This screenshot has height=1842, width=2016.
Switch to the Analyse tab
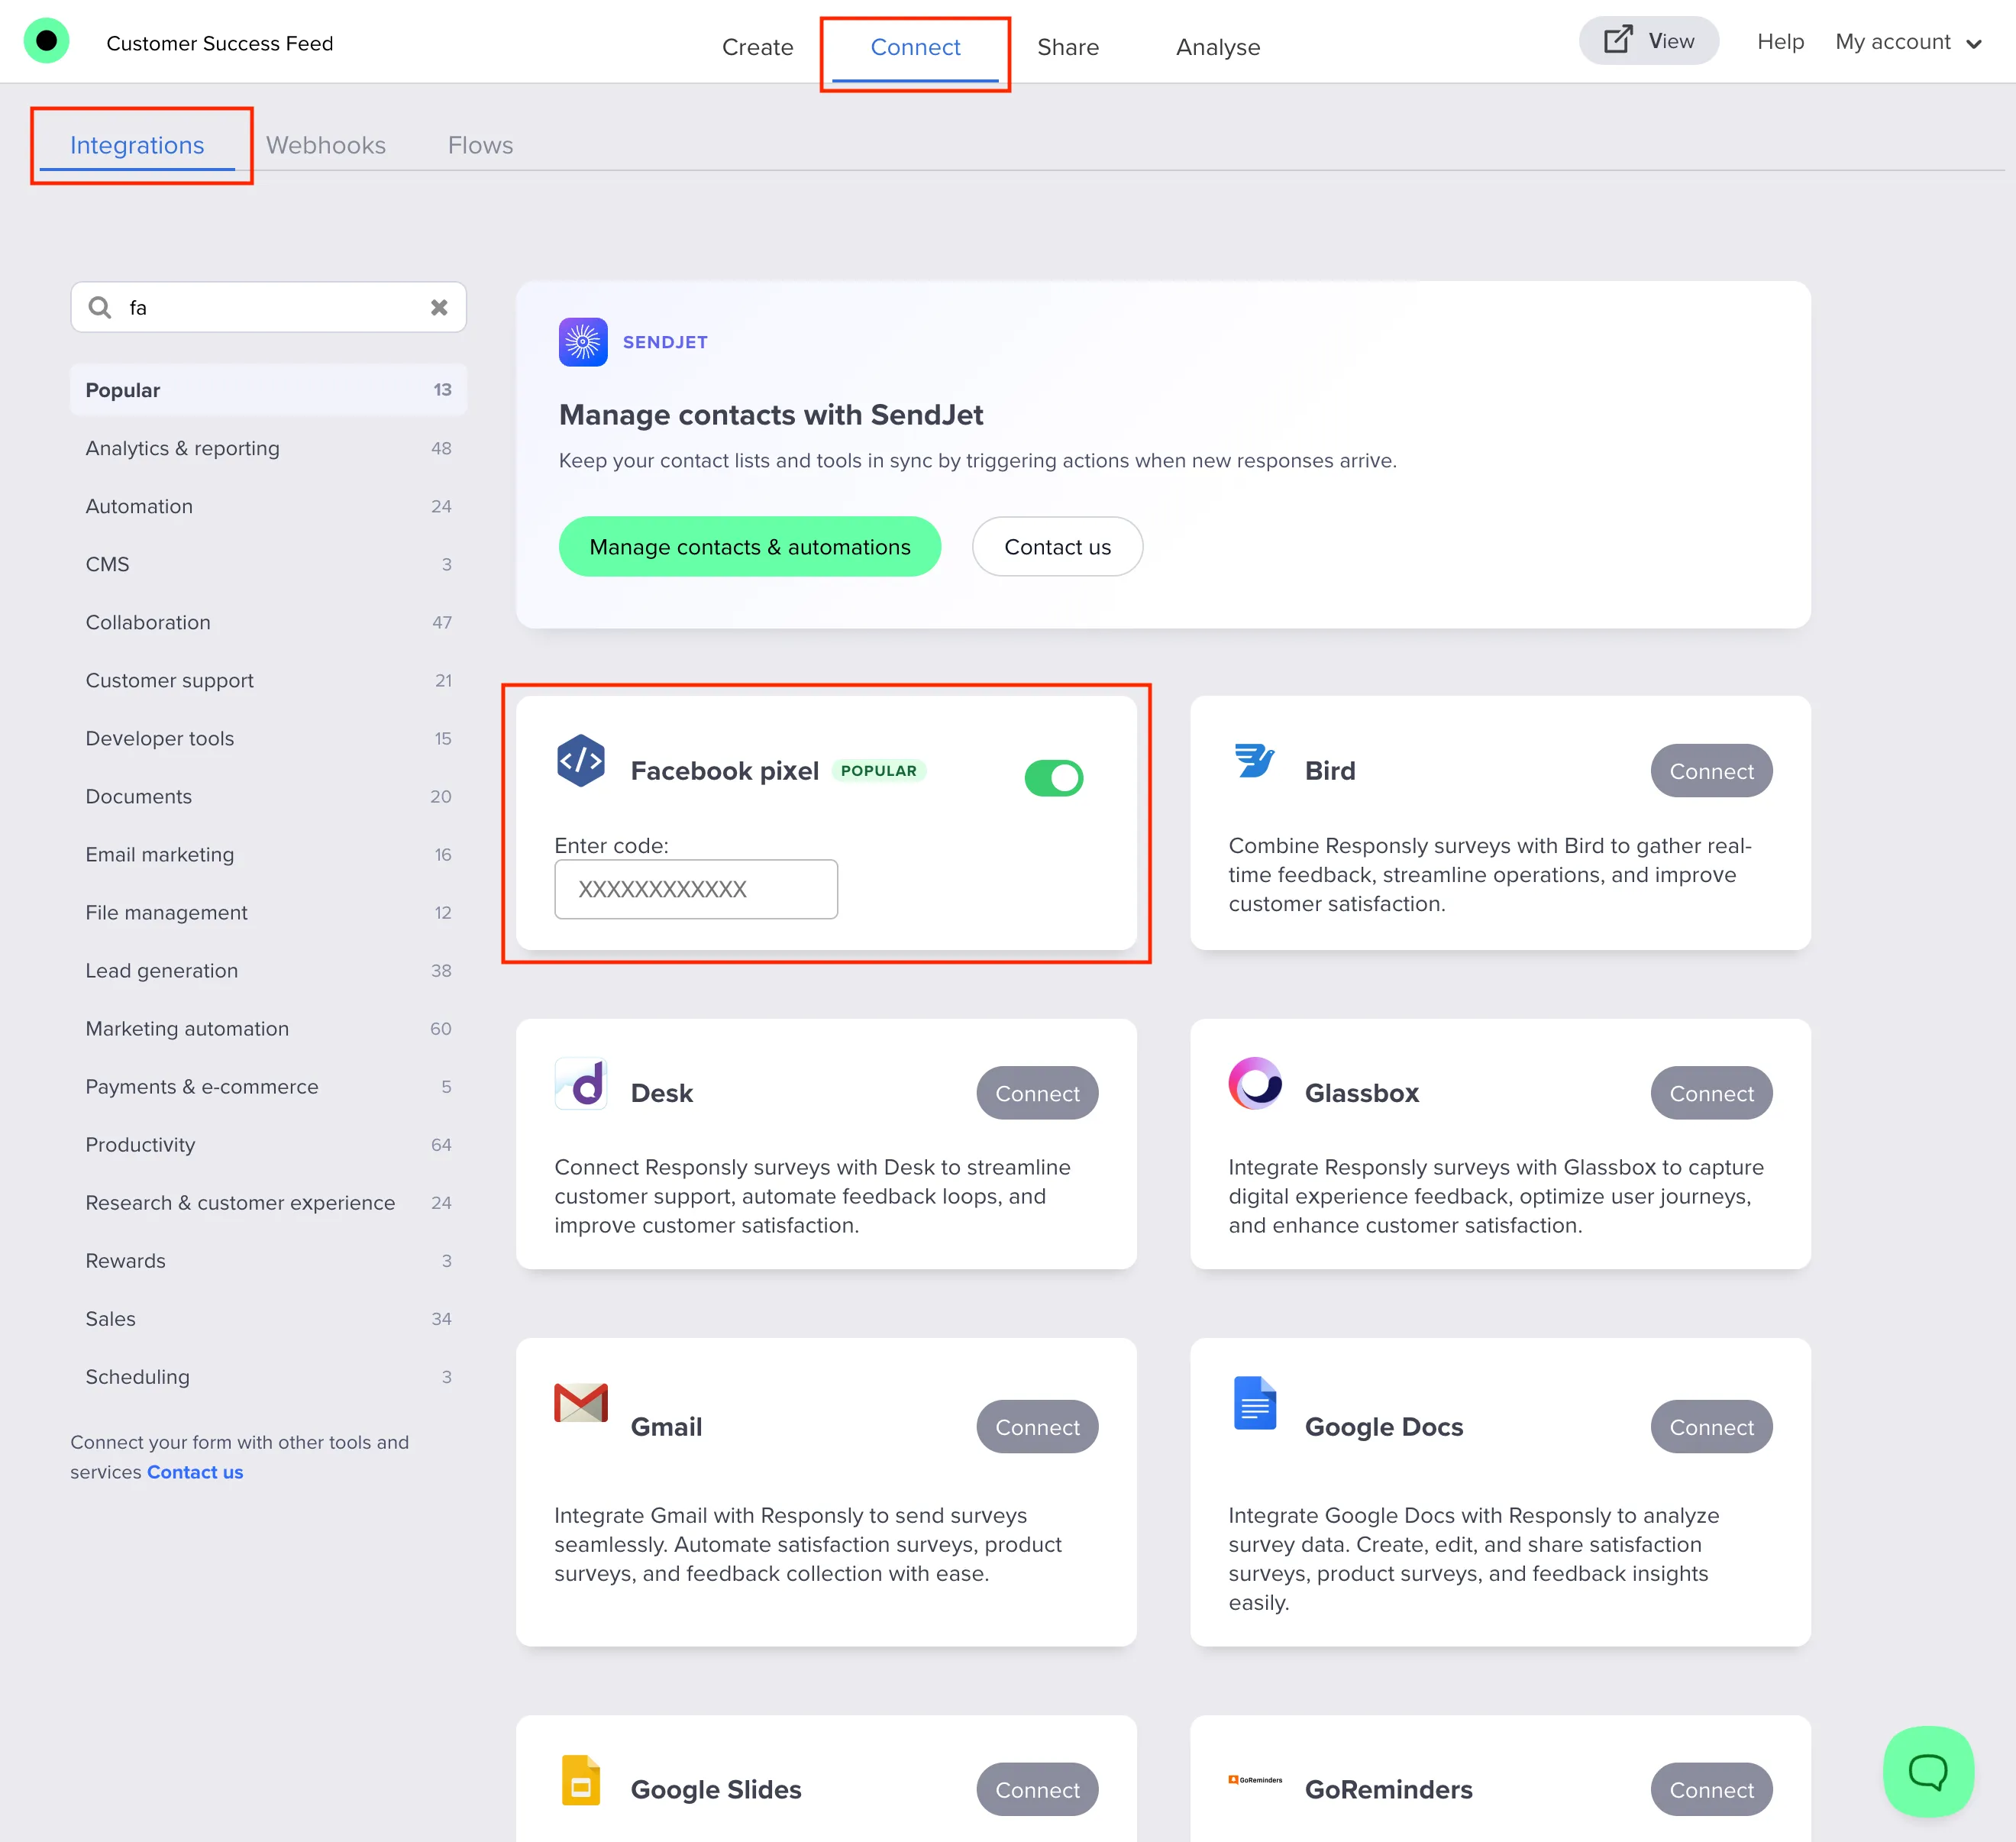[1218, 47]
